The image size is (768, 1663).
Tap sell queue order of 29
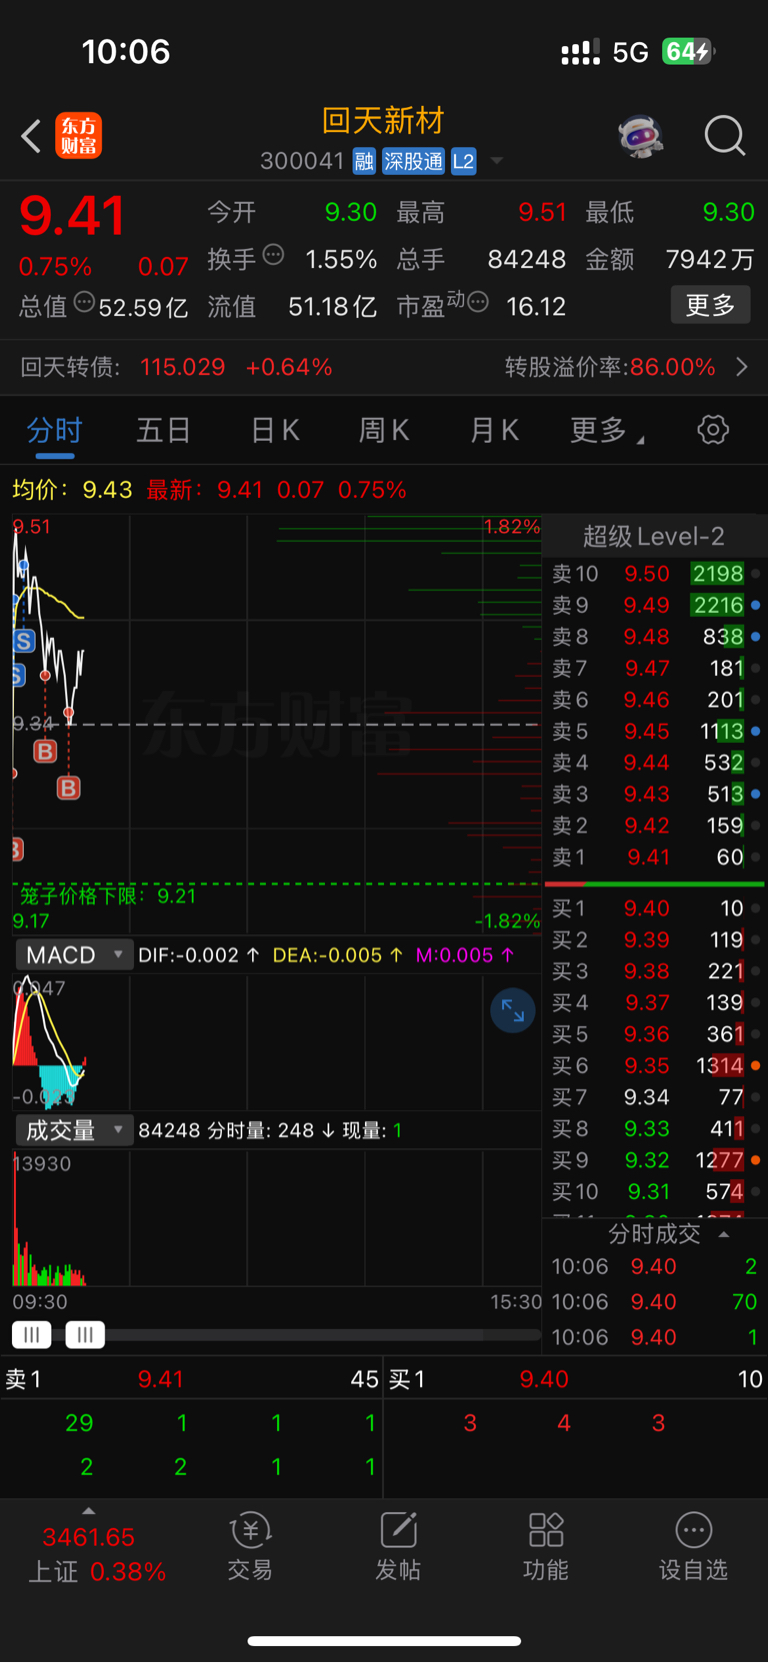pos(79,1423)
